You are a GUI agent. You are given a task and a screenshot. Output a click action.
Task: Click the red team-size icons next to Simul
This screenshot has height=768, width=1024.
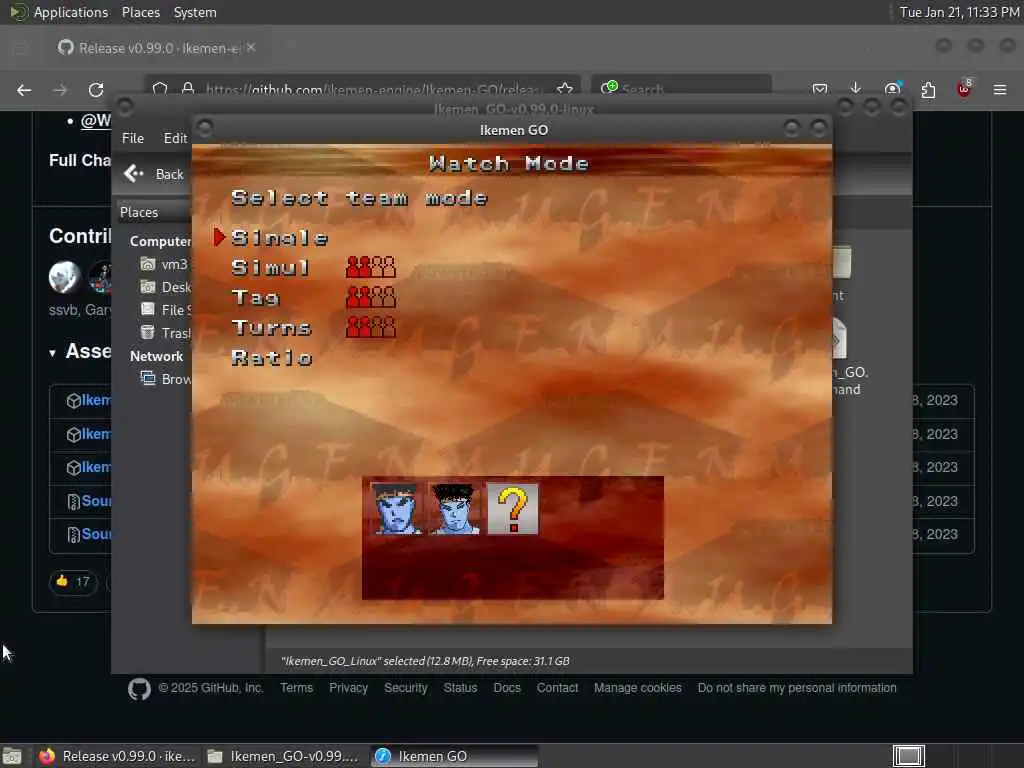370,266
